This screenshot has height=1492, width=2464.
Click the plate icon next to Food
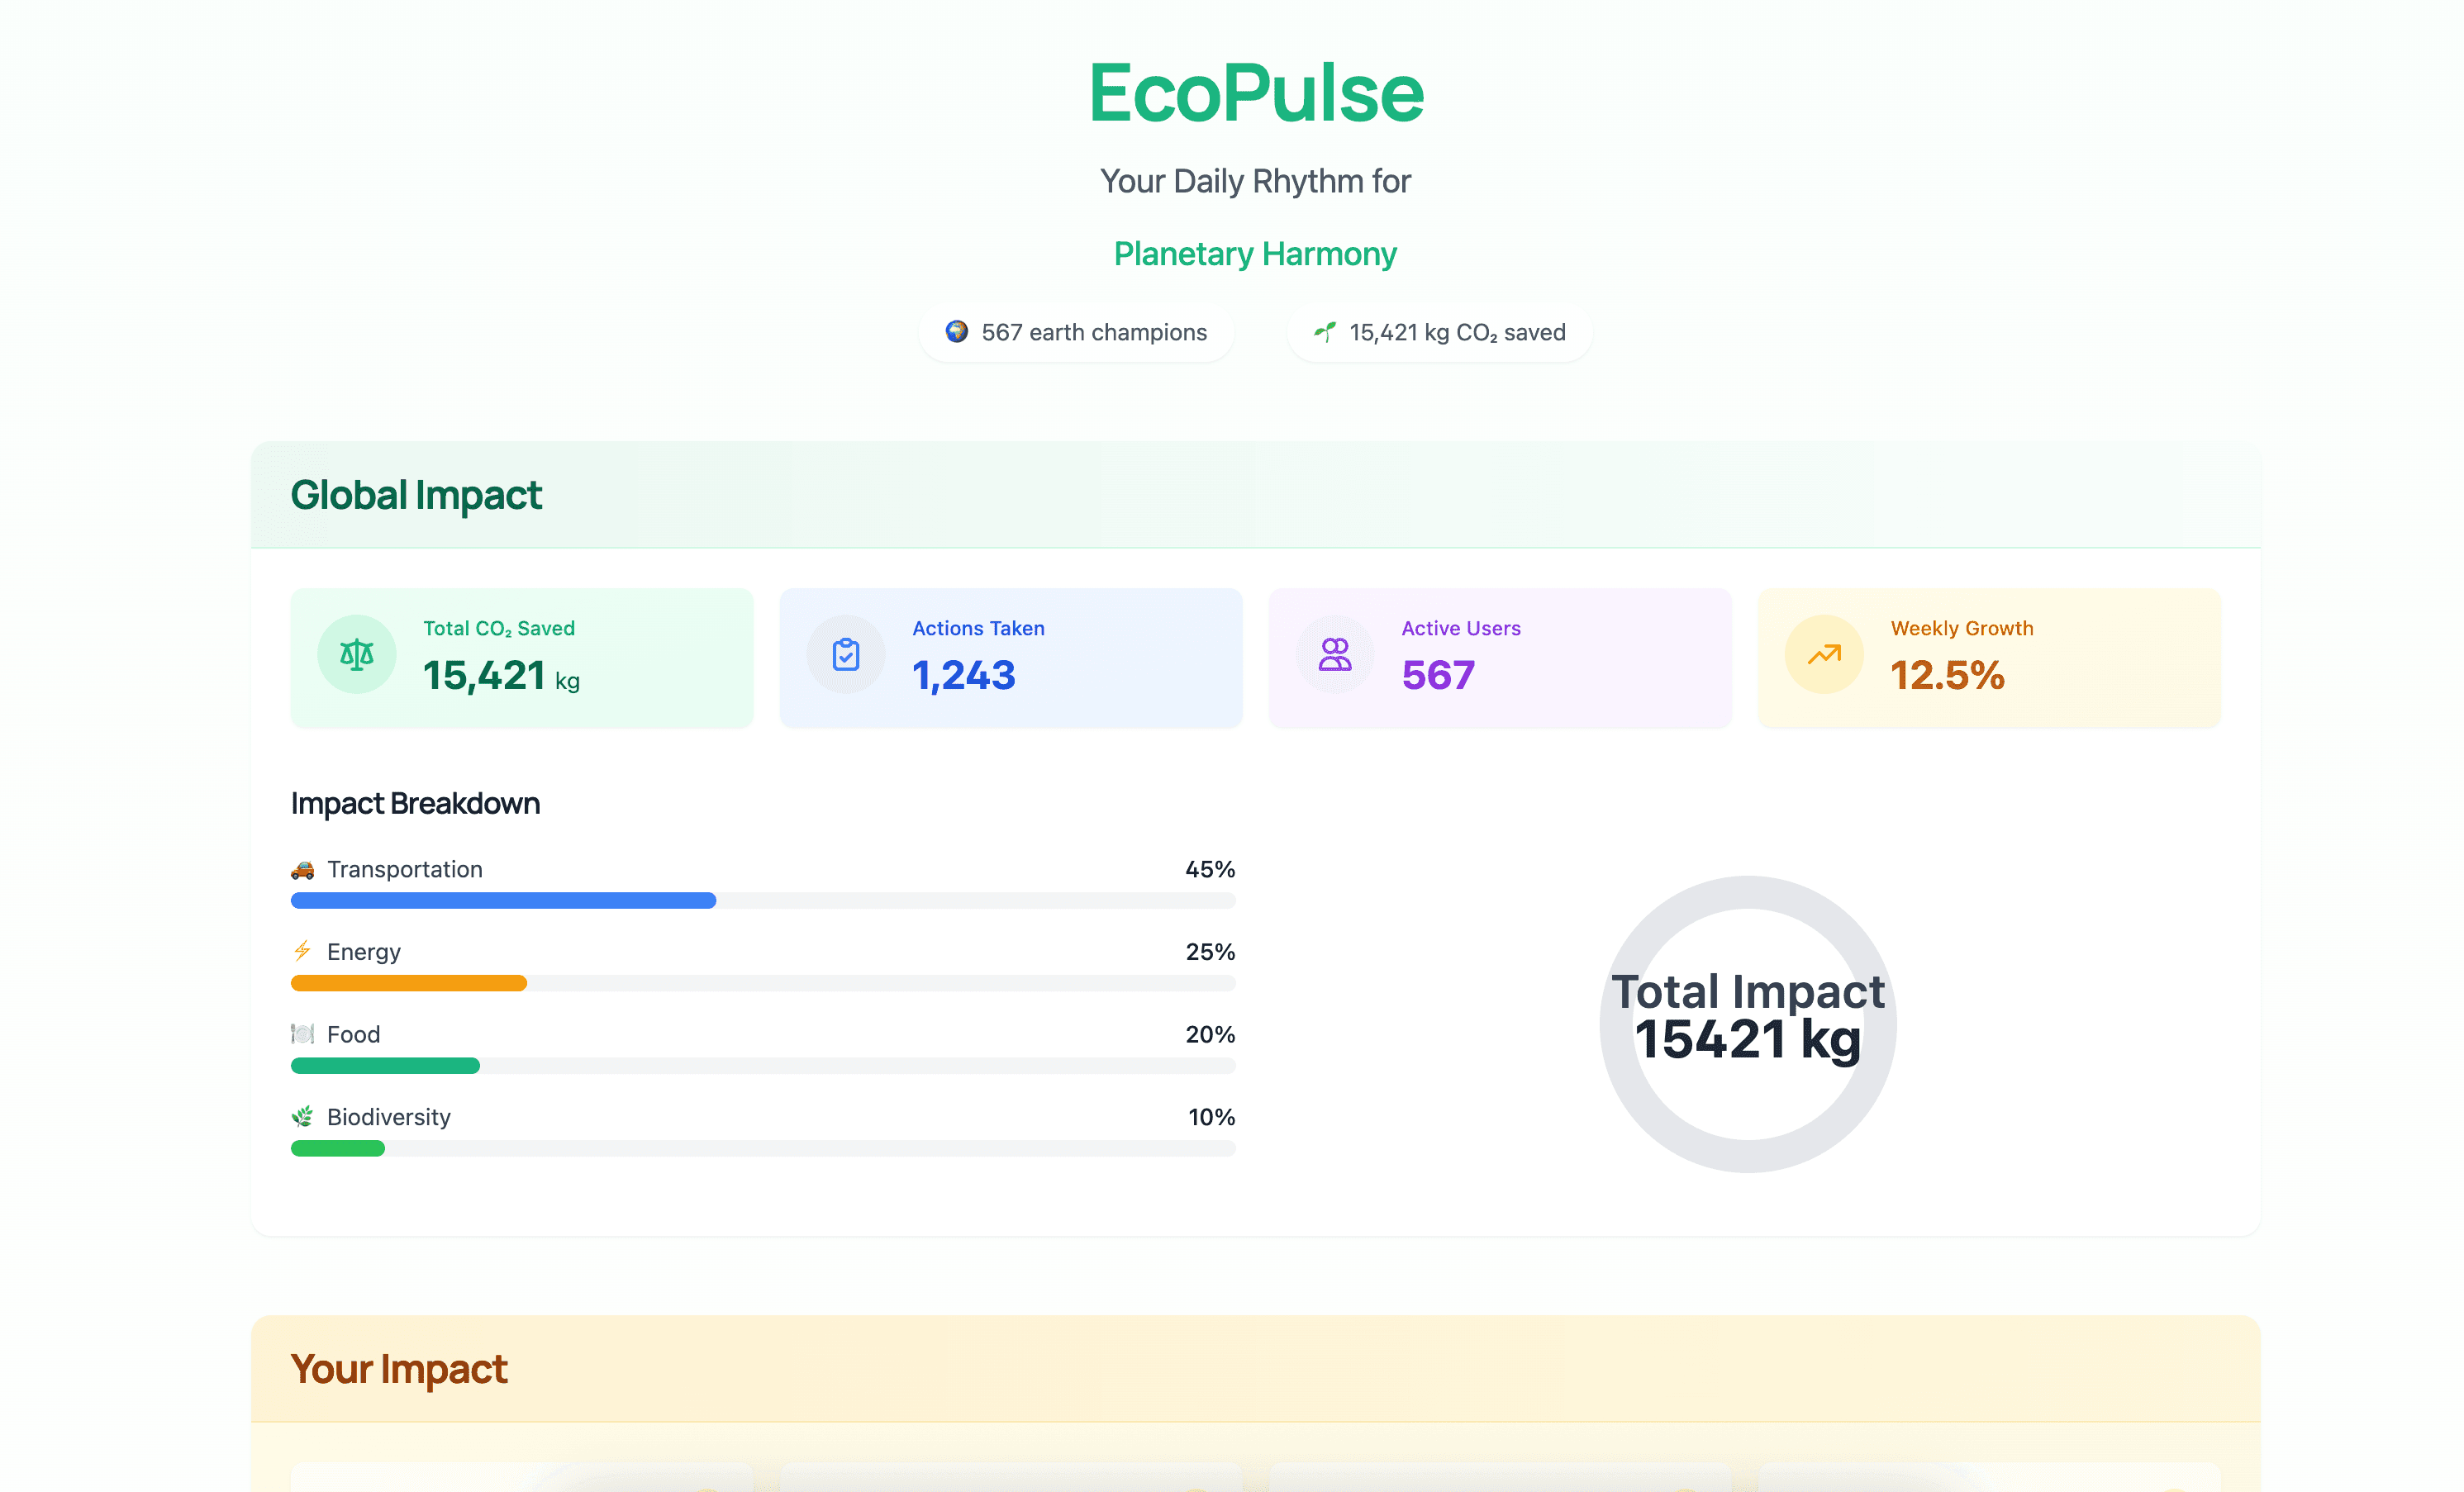302,1034
